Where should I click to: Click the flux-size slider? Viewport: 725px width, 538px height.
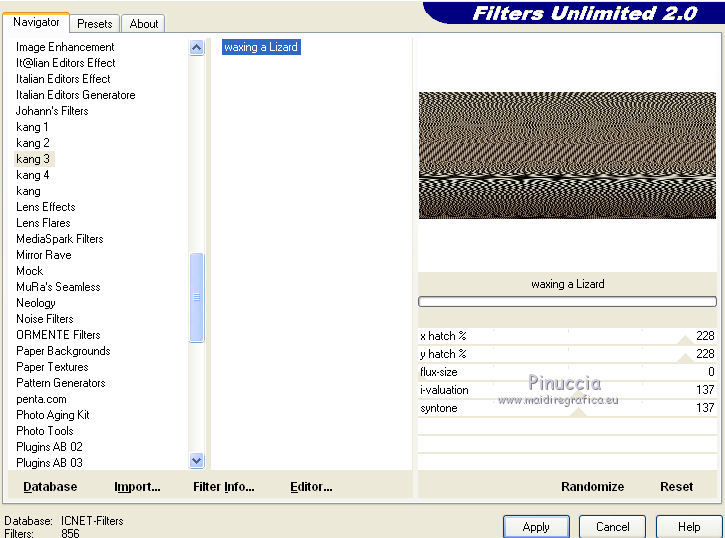point(567,372)
